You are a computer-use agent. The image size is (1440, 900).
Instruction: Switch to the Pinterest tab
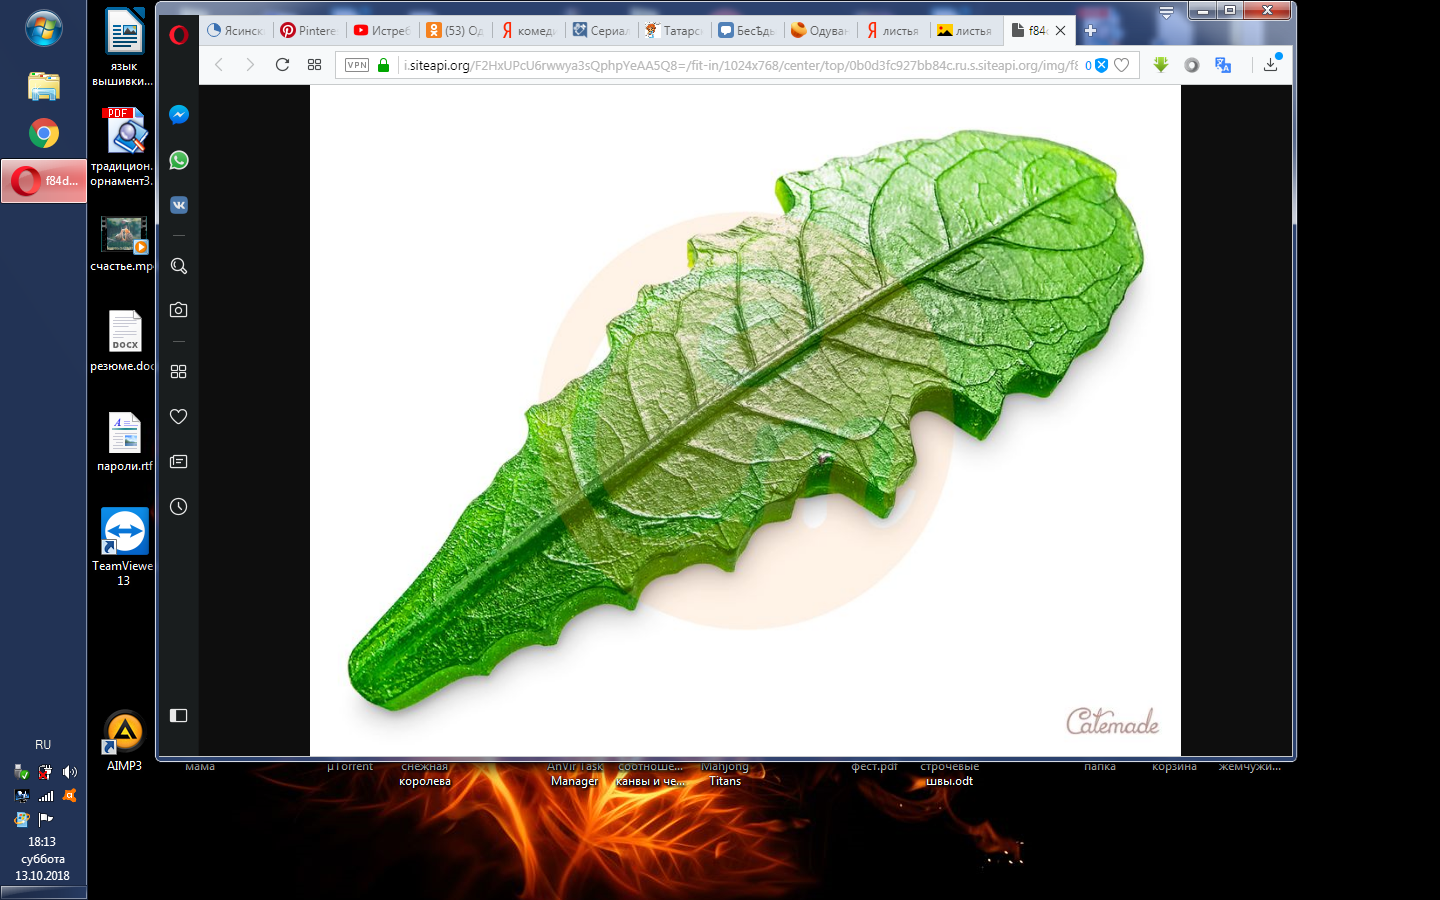pos(309,31)
